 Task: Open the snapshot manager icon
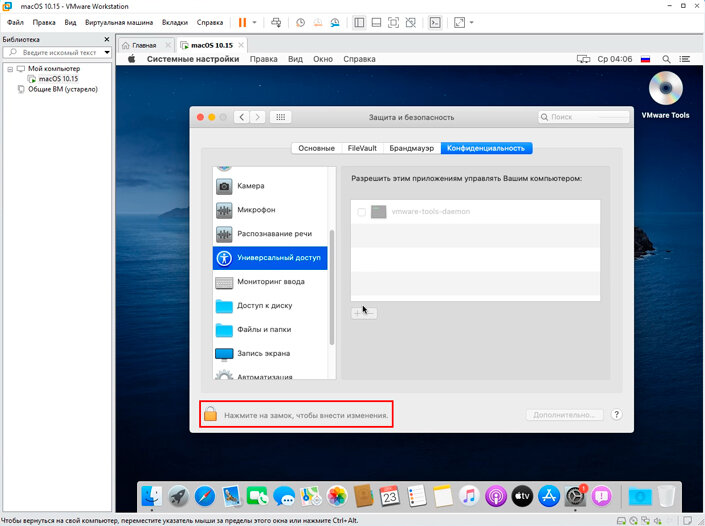[x=335, y=22]
